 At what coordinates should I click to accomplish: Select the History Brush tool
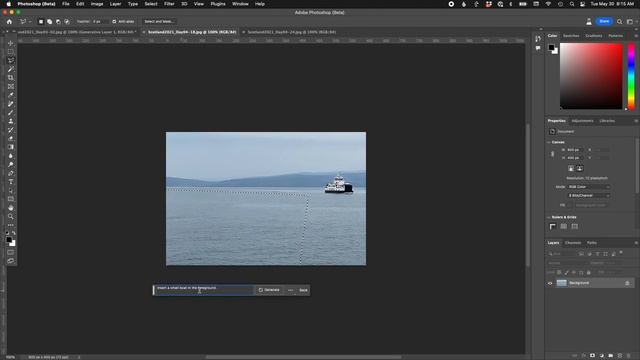[x=11, y=130]
